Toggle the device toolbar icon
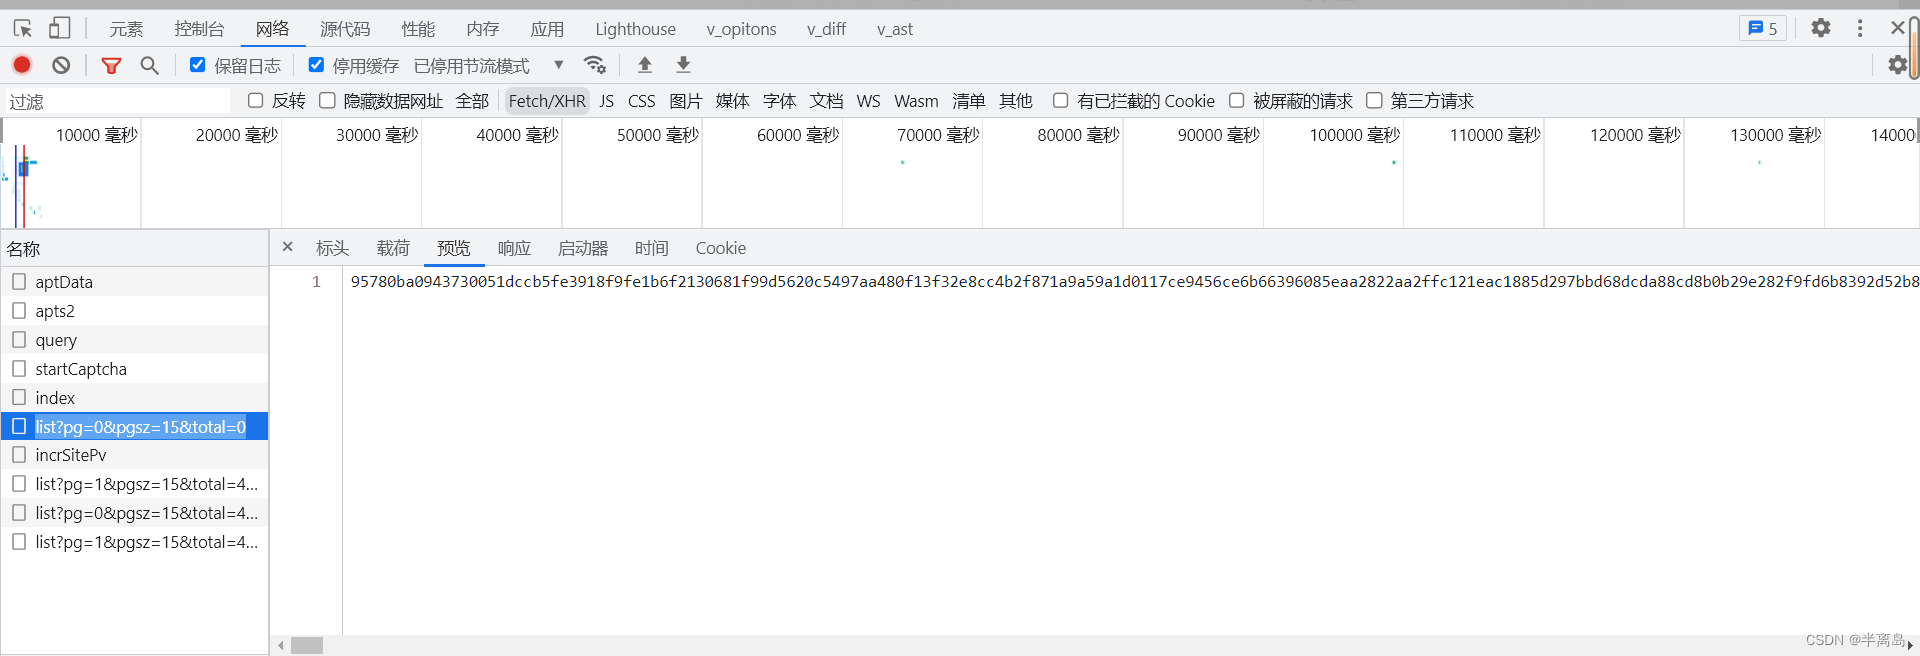Image resolution: width=1920 pixels, height=656 pixels. coord(60,28)
